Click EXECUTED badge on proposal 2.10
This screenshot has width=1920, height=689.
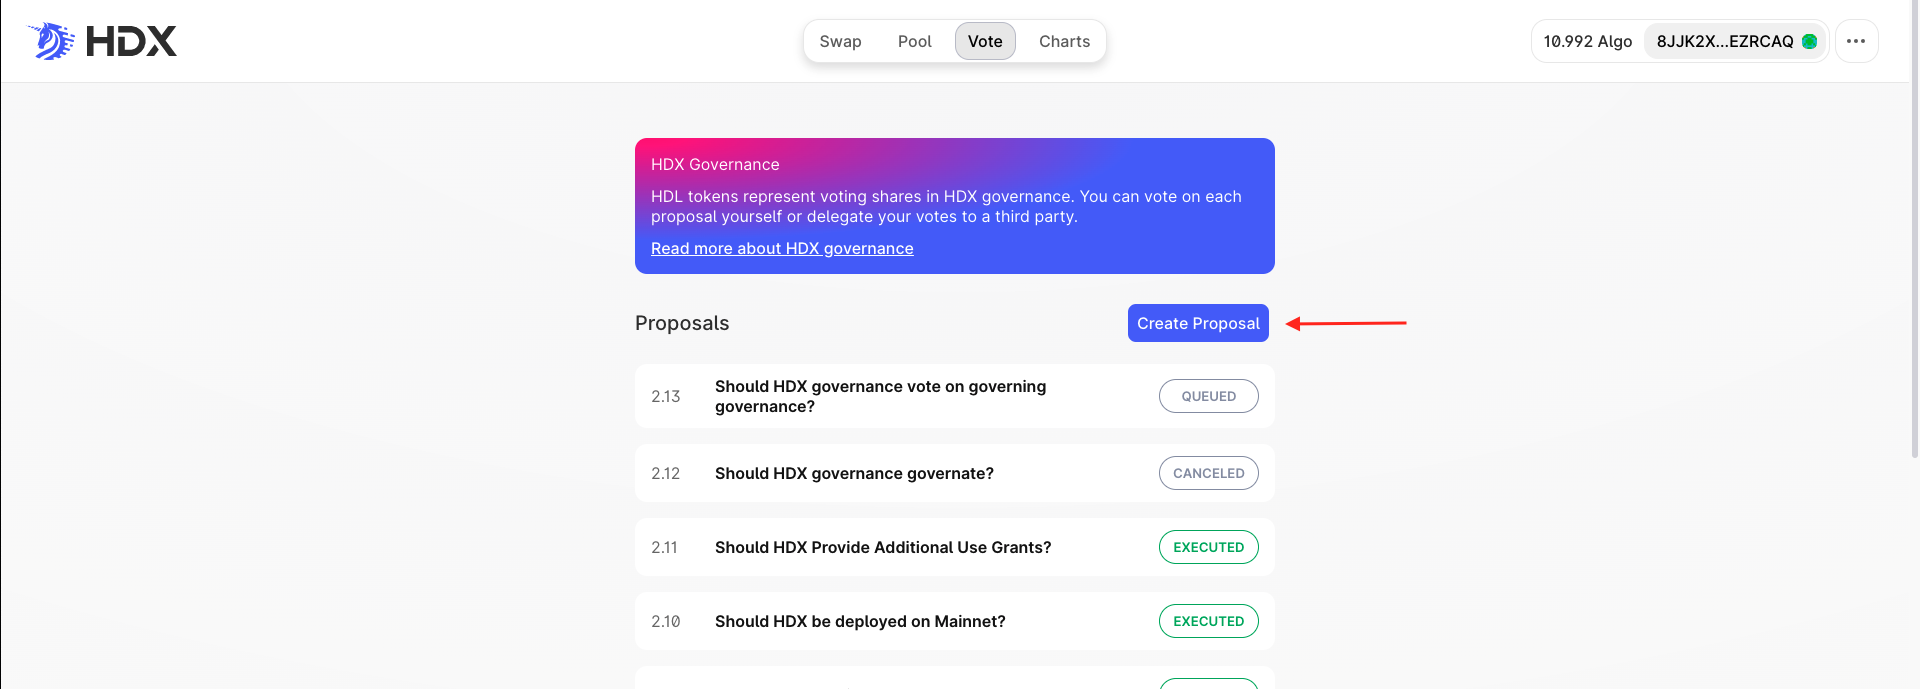point(1208,621)
